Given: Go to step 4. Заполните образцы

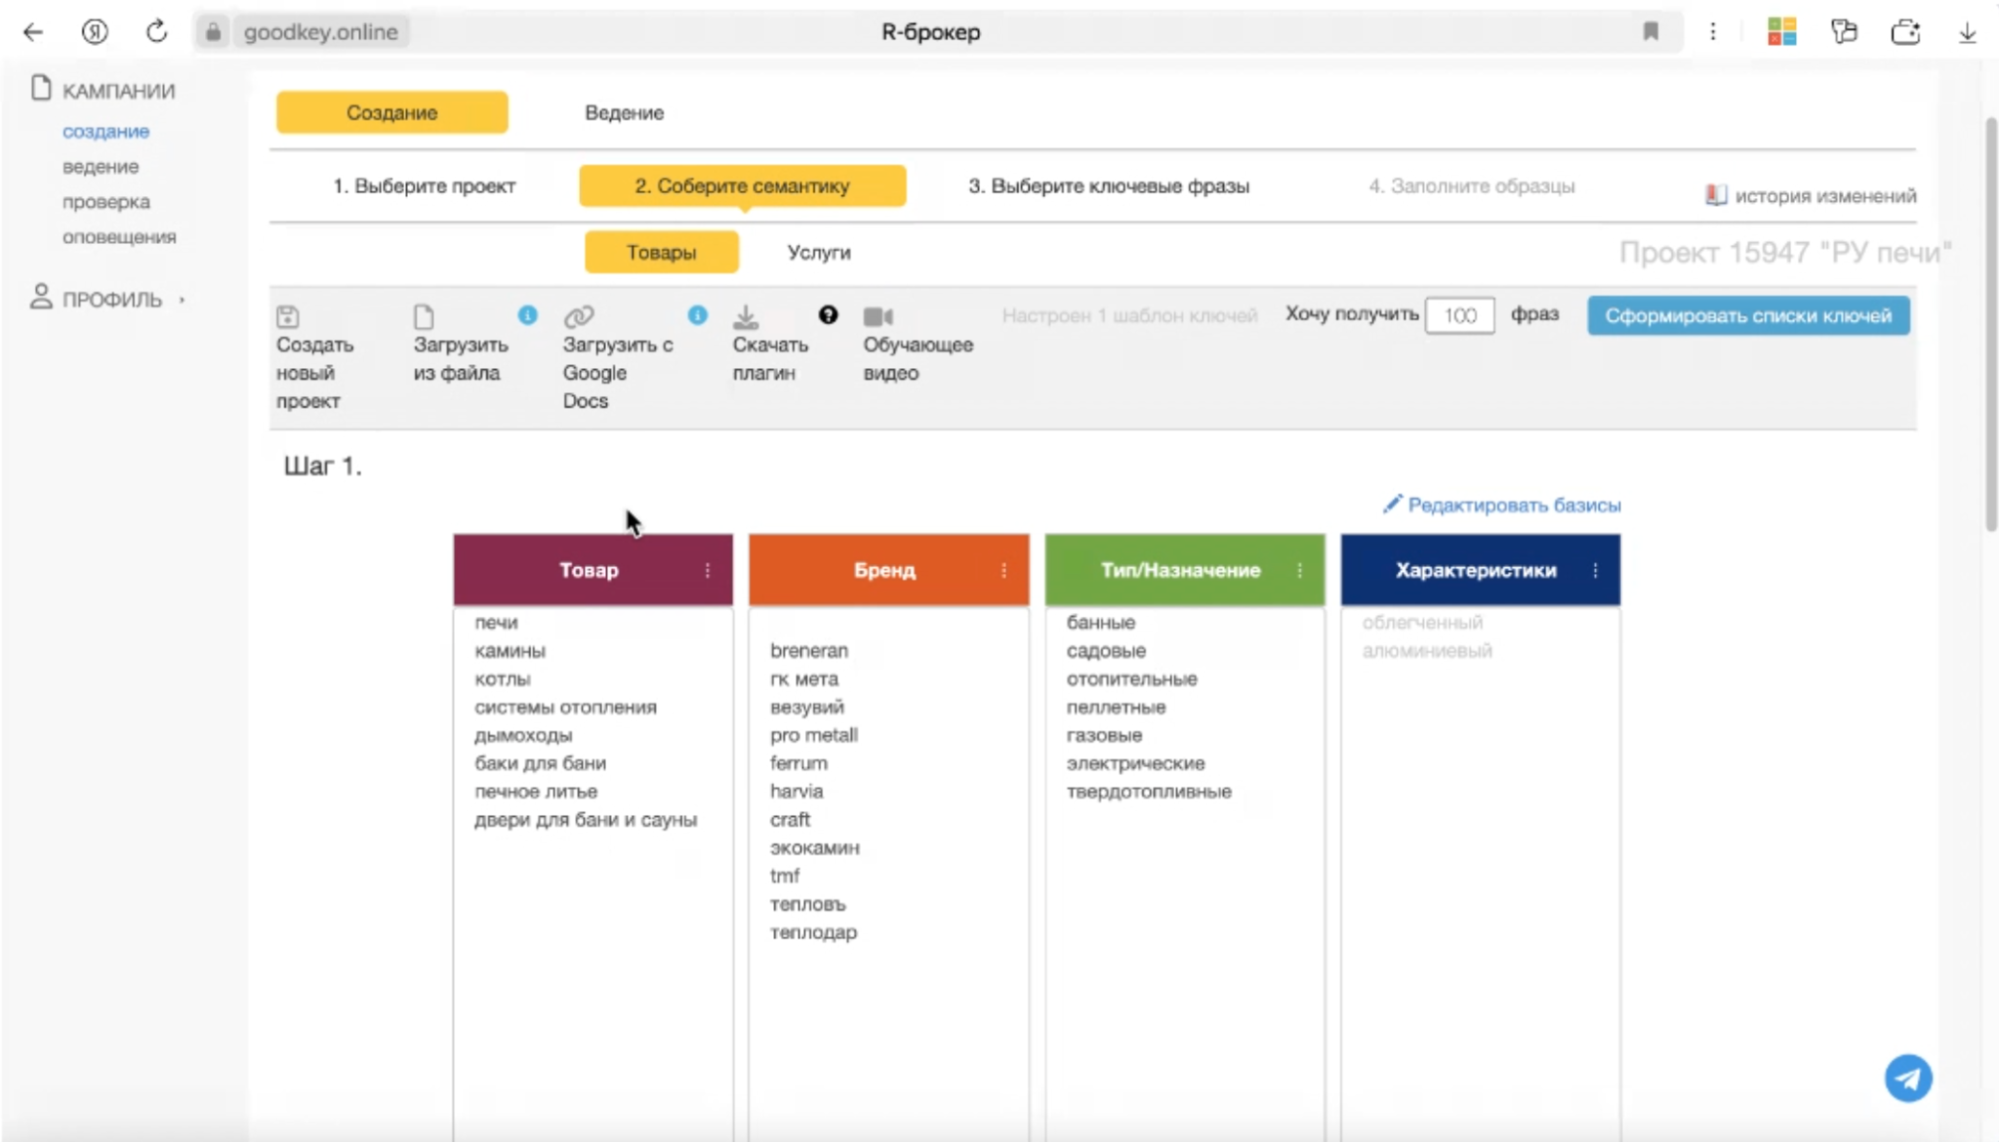Looking at the screenshot, I should (1472, 186).
